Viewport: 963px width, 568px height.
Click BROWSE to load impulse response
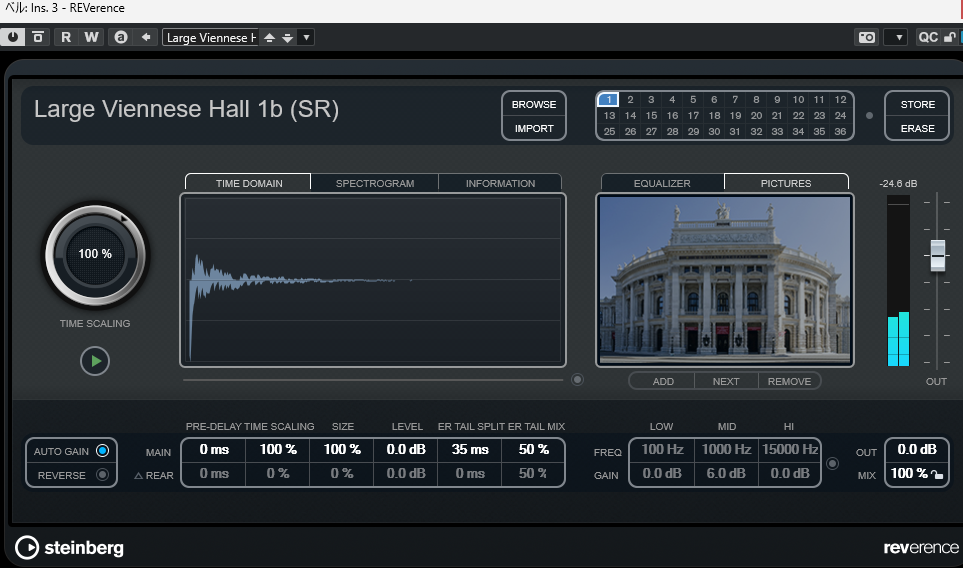tap(534, 104)
